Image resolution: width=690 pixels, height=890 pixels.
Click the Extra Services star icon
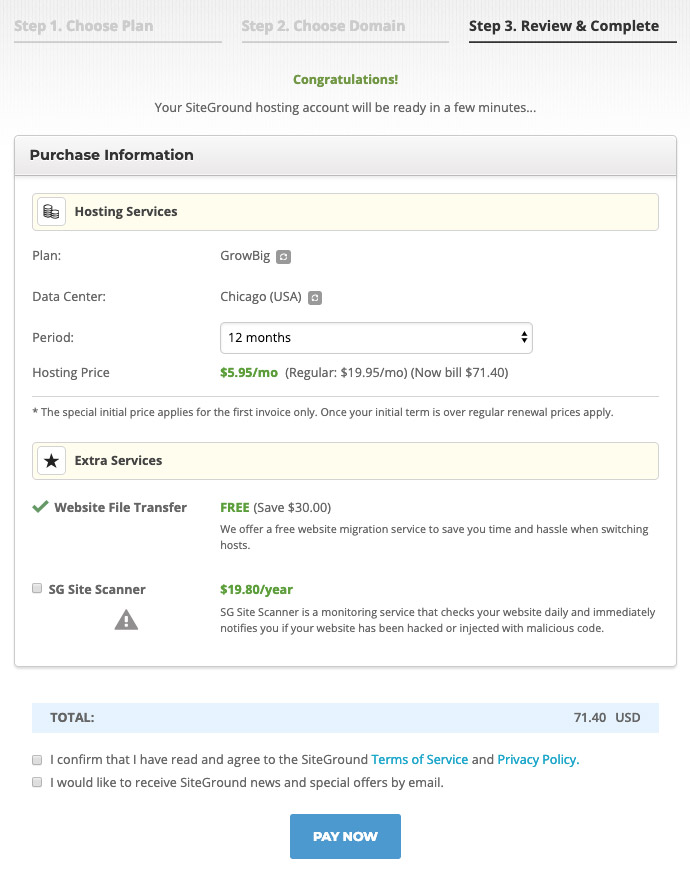click(52, 461)
